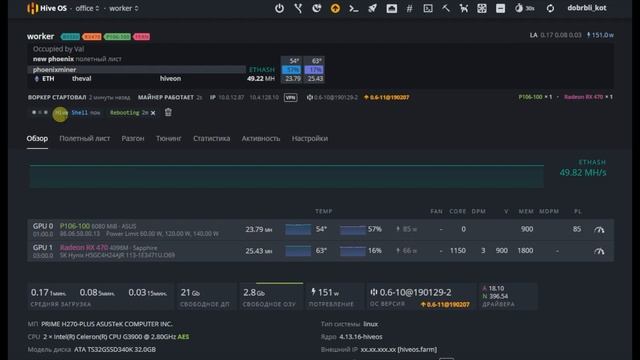Image resolution: width=640 pixels, height=360 pixels.
Task: Open the Разгон tab
Action: tap(133, 139)
